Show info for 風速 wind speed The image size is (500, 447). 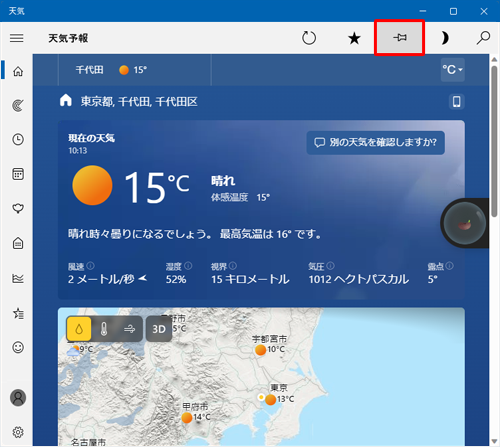coord(90,266)
